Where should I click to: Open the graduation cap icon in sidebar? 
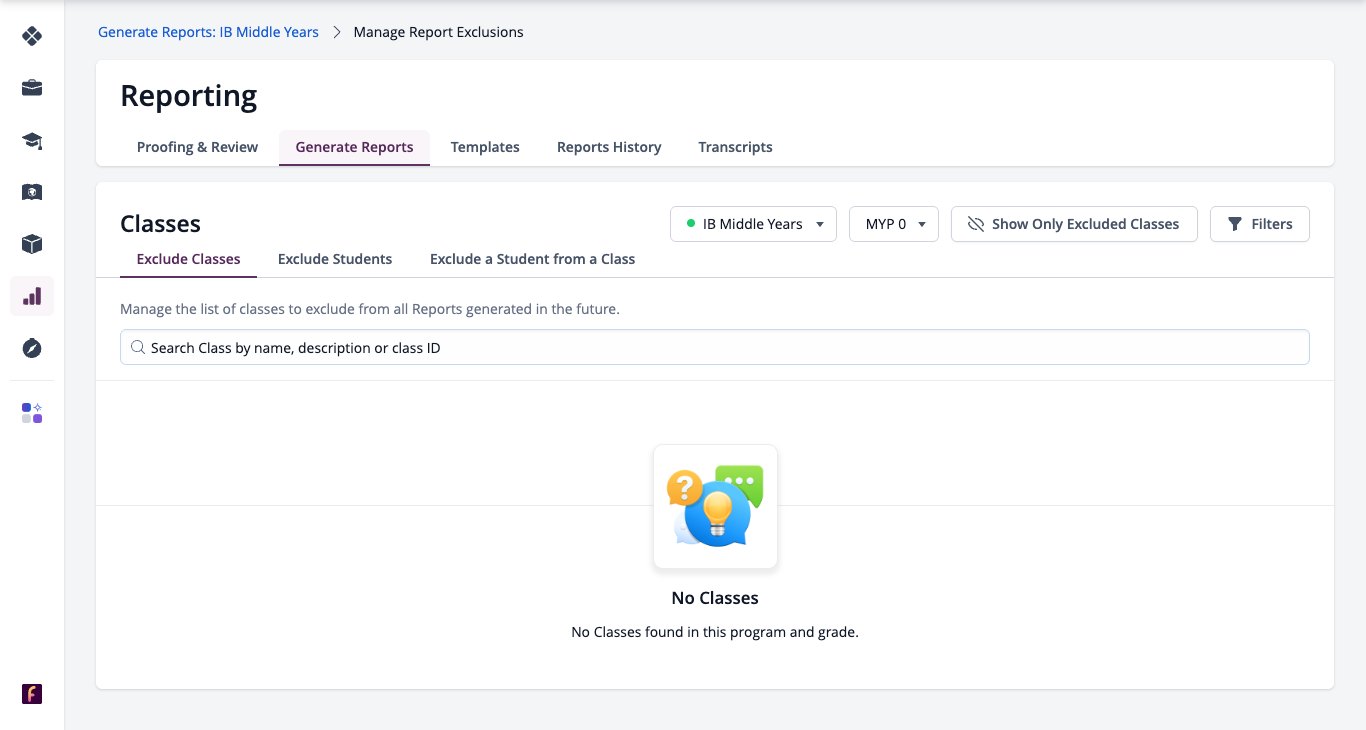coord(32,140)
